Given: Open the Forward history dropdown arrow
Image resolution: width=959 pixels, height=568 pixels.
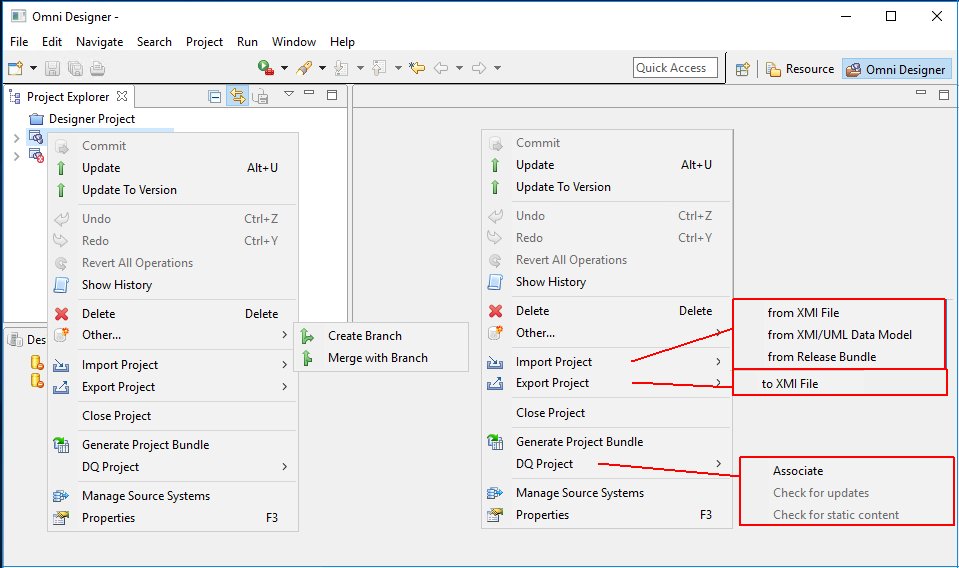Looking at the screenshot, I should click(x=497, y=68).
